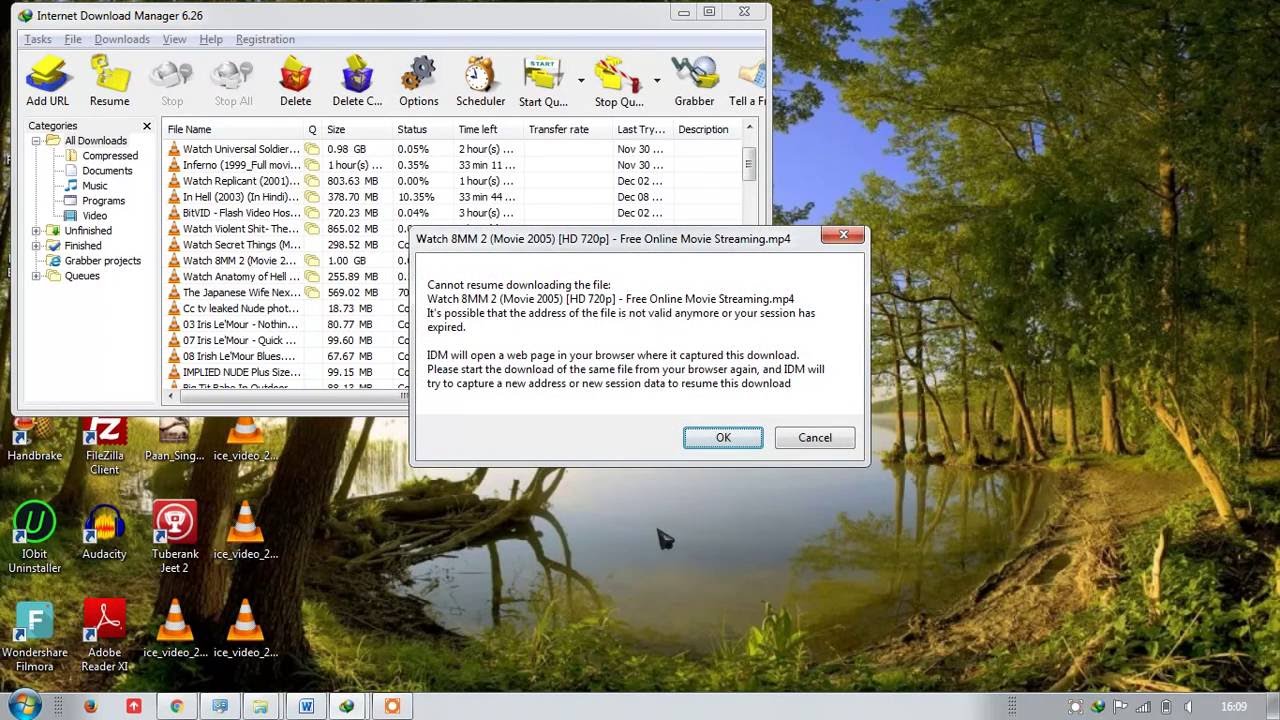The width and height of the screenshot is (1280, 720).
Task: Select the Documents category
Action: [107, 171]
